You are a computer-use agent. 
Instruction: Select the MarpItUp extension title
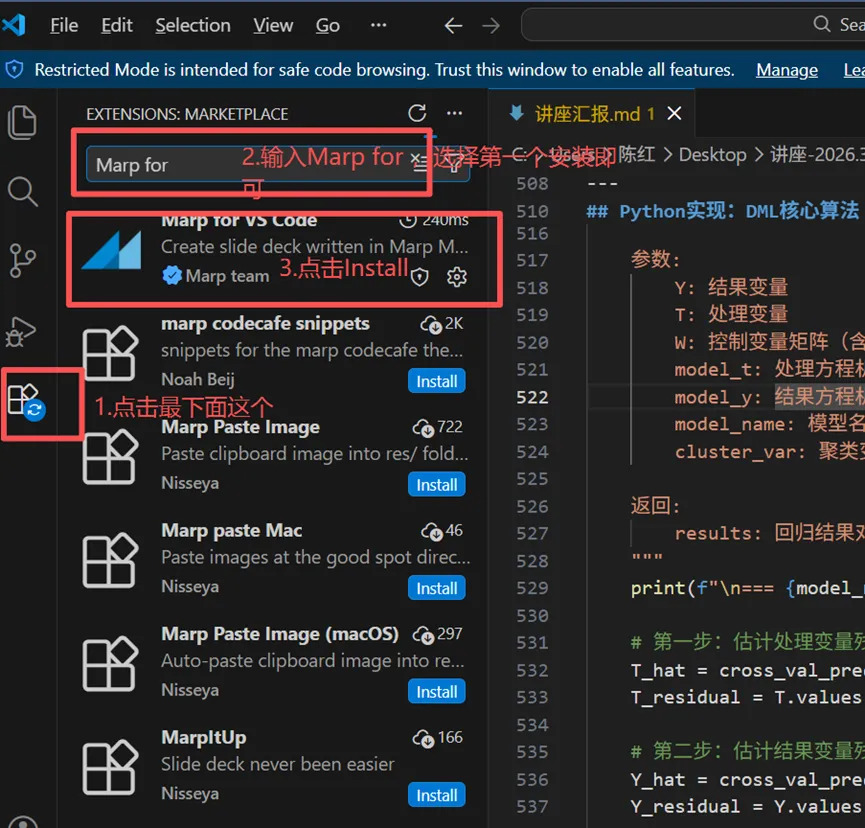coord(204,737)
